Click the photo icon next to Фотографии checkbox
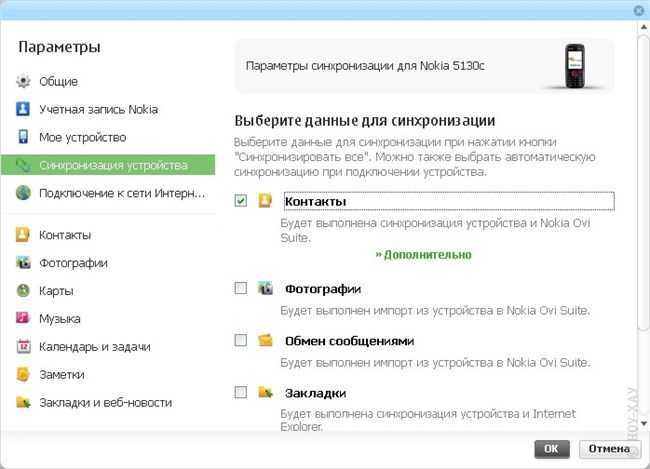This screenshot has height=469, width=650. coord(265,288)
